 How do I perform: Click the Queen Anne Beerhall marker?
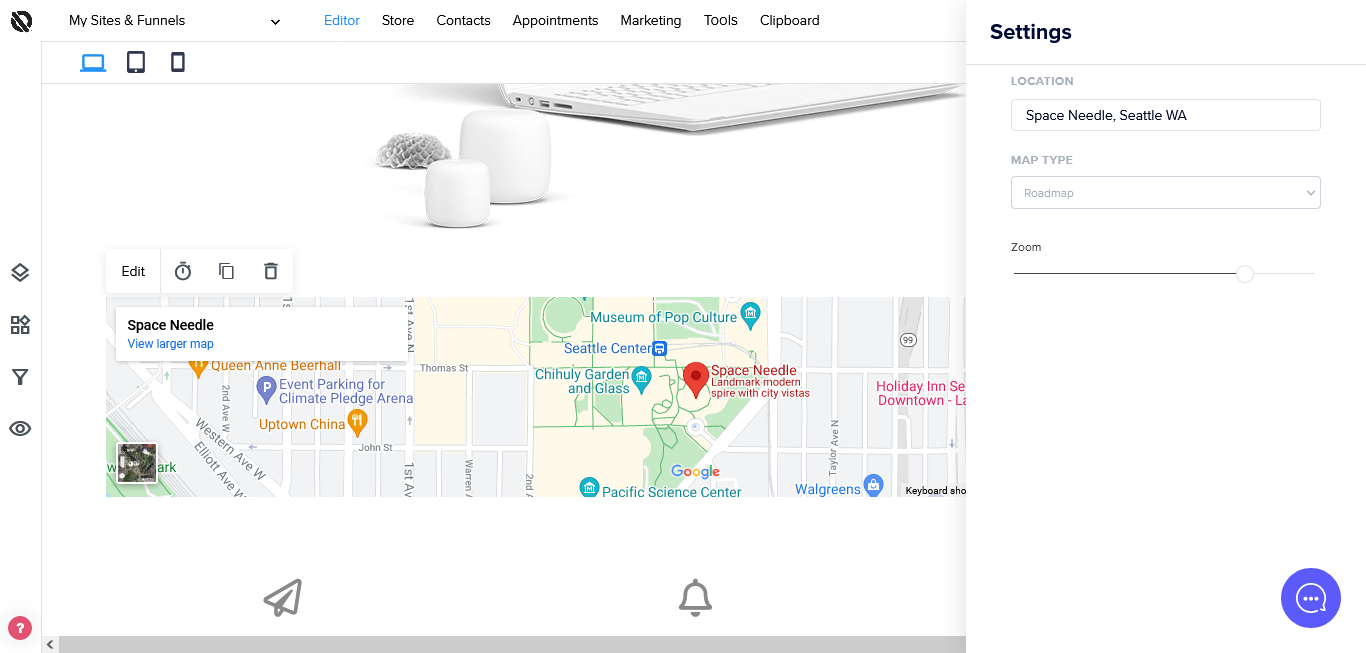pos(198,367)
